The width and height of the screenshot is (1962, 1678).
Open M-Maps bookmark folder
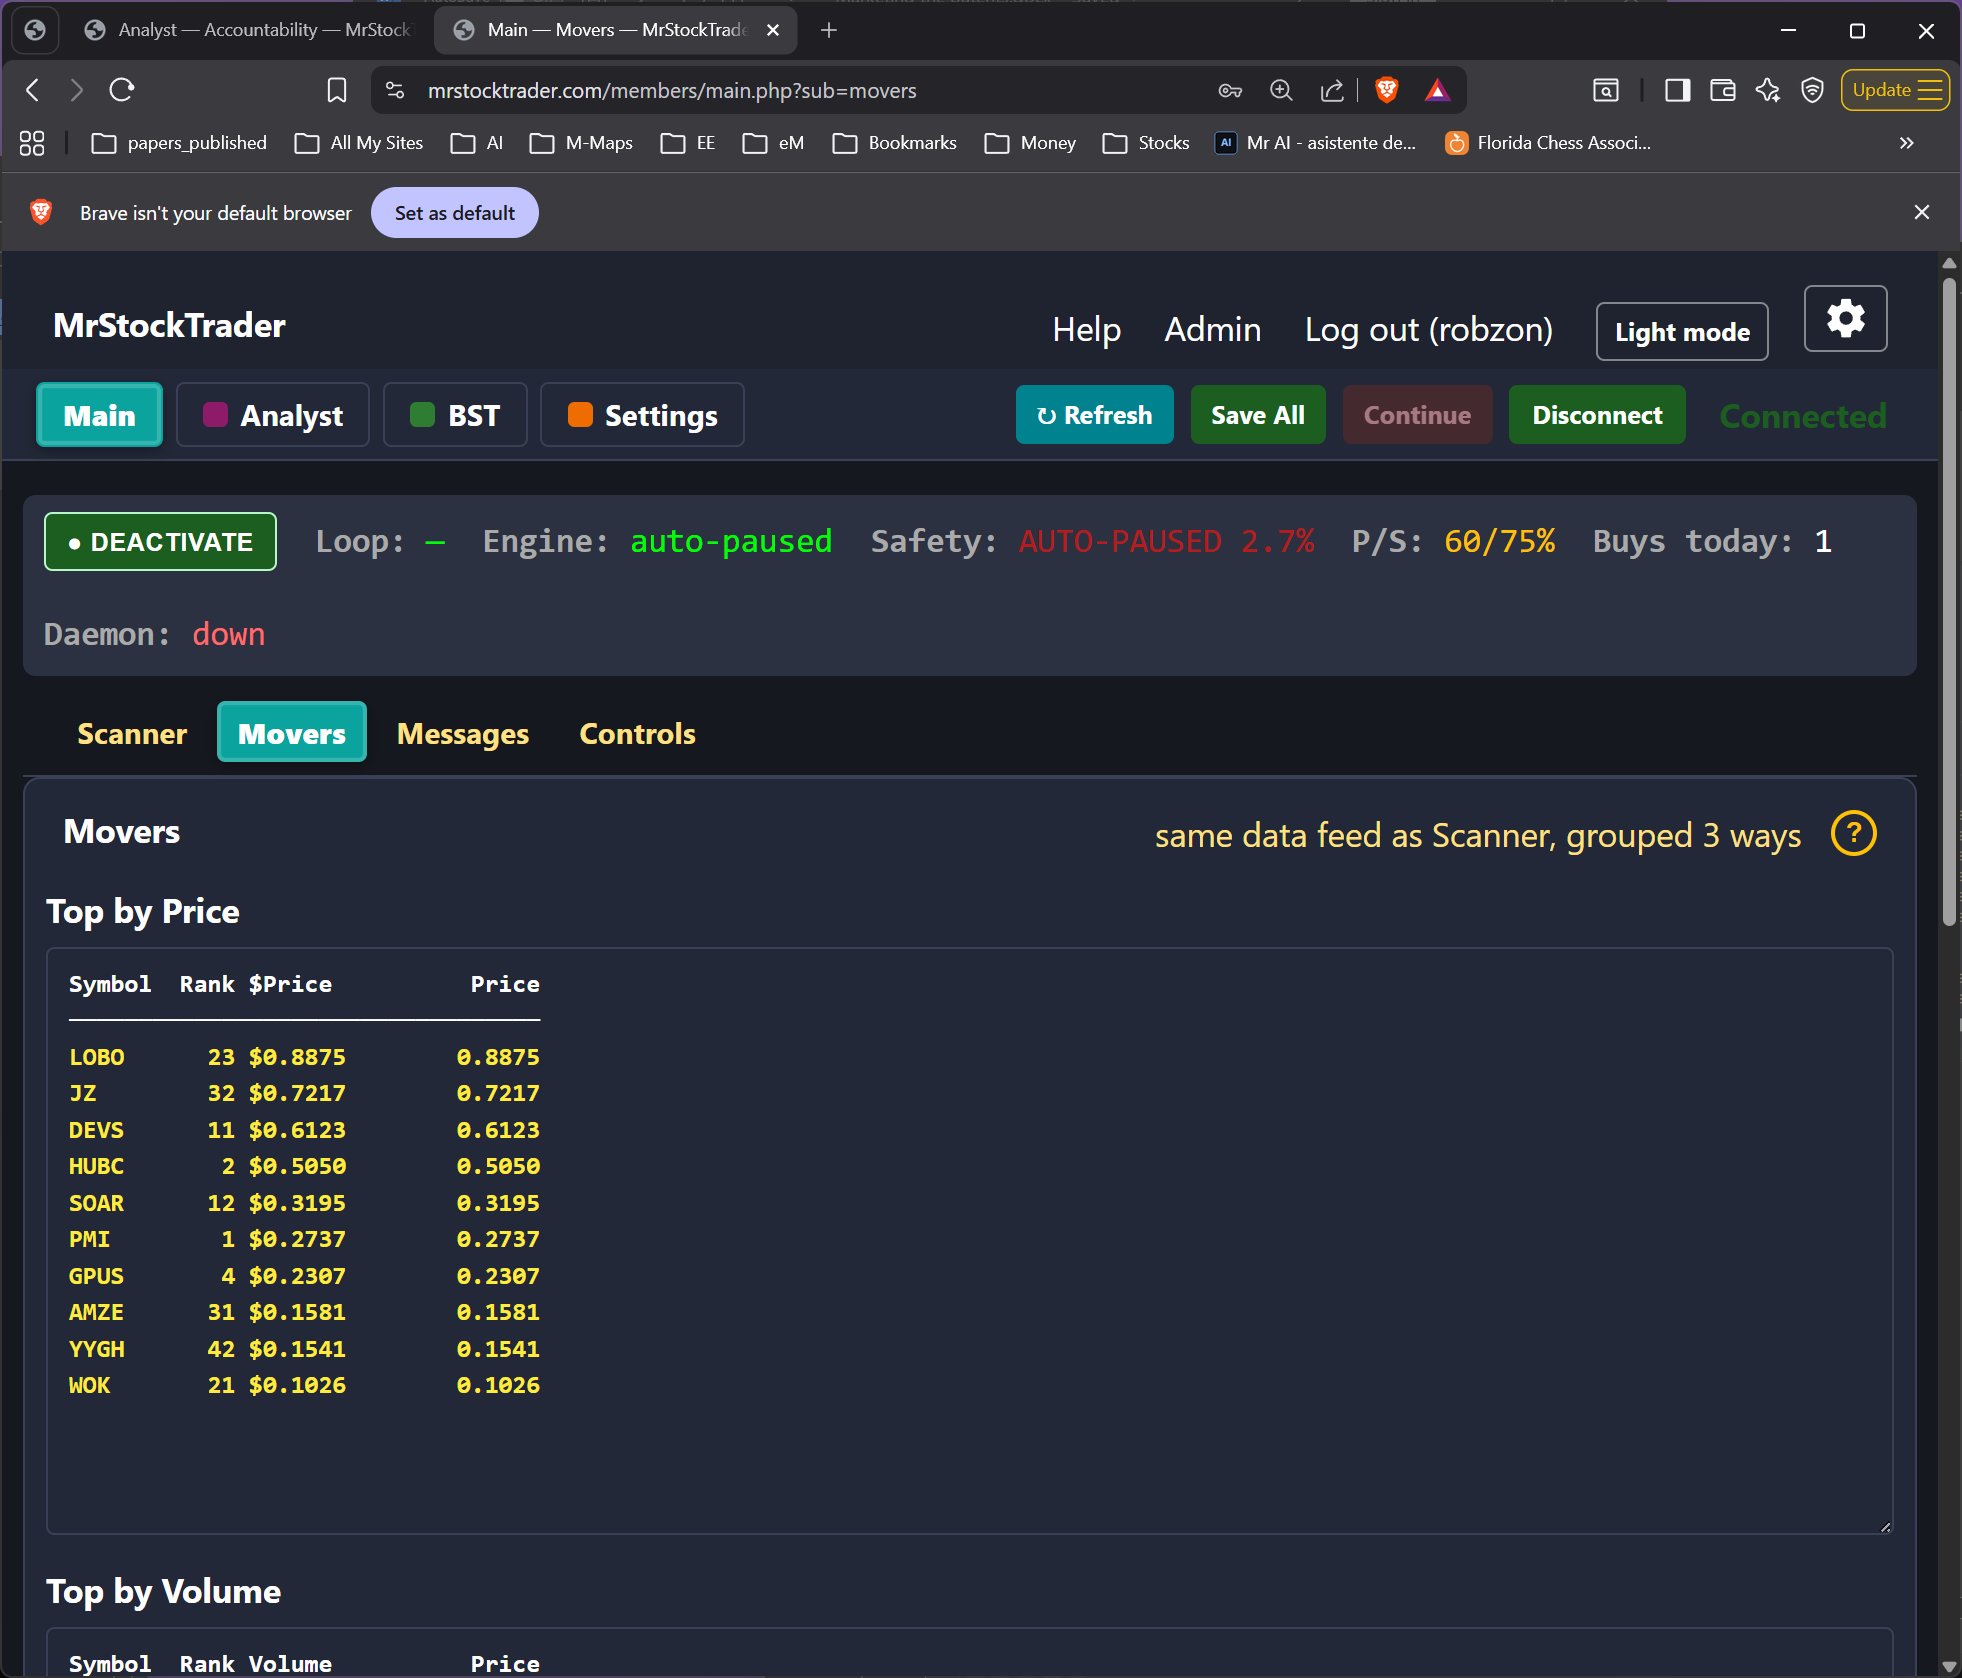tap(581, 143)
